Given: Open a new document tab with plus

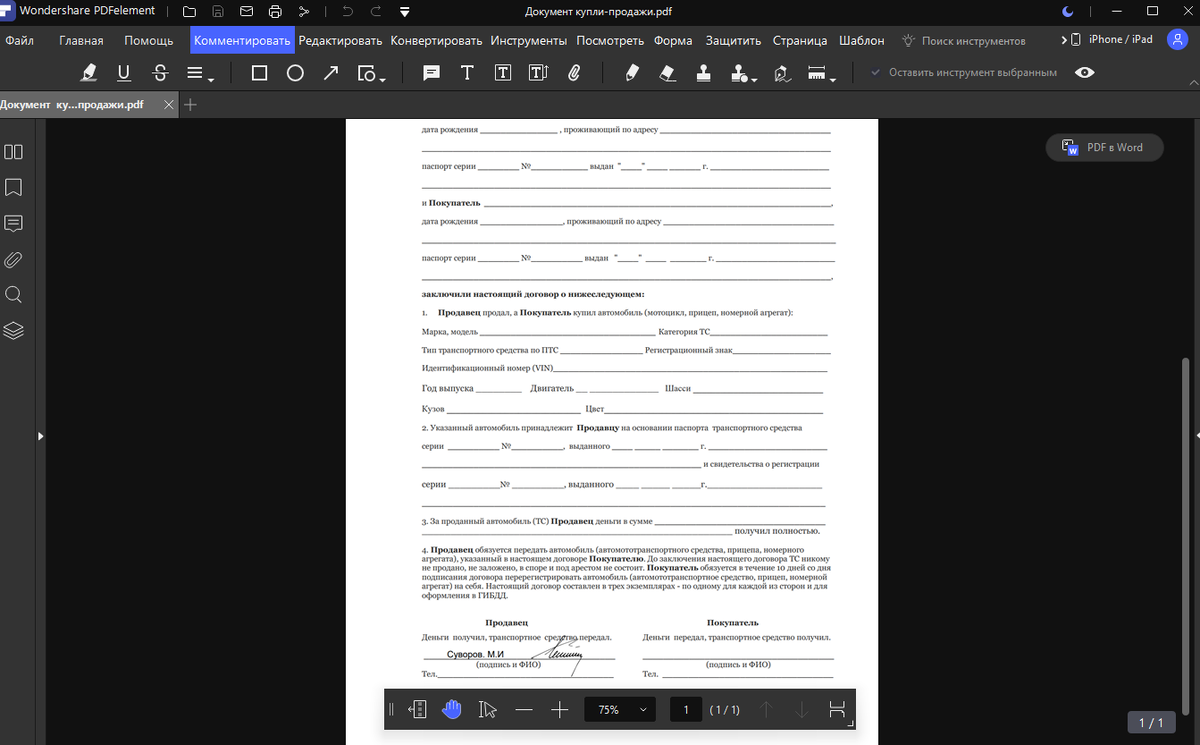Looking at the screenshot, I should 190,104.
